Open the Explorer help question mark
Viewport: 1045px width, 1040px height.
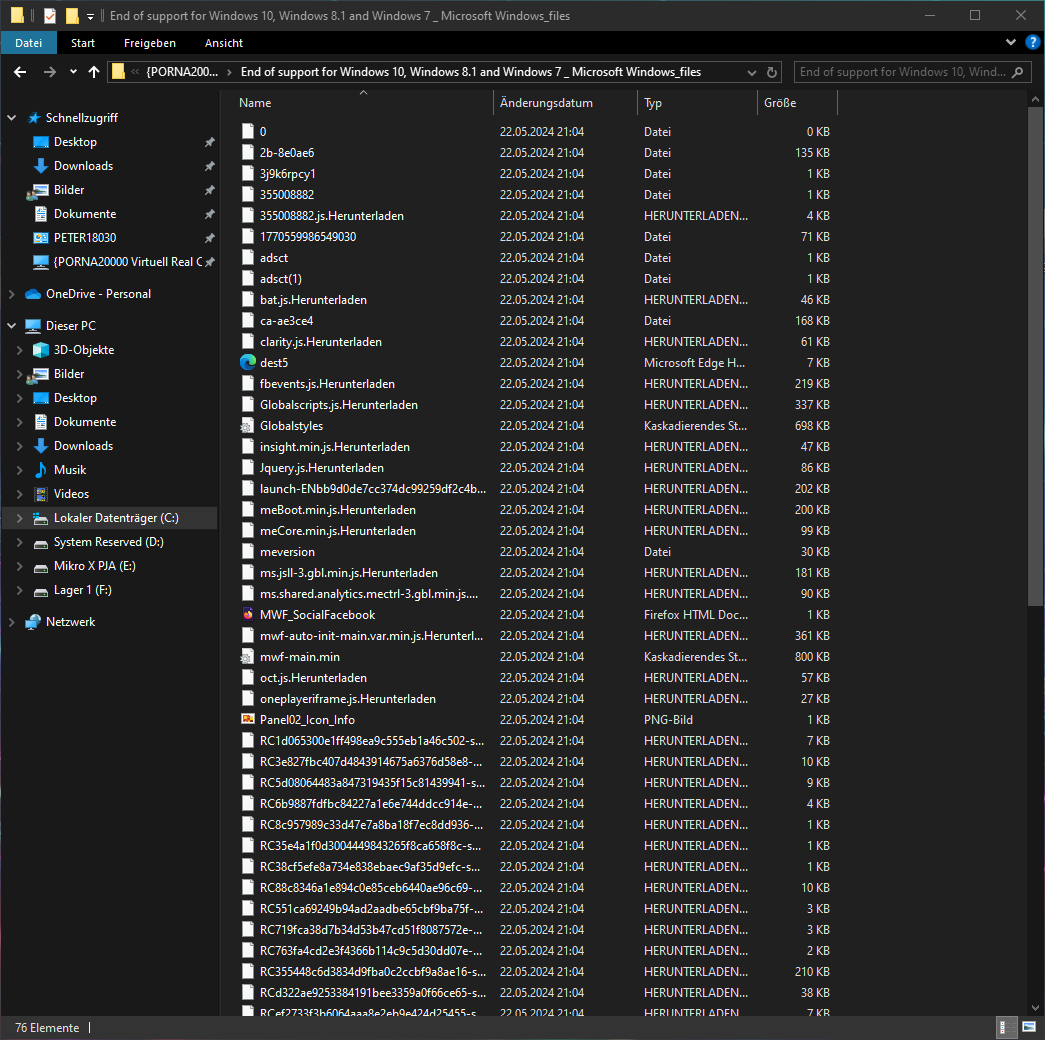coord(1031,43)
